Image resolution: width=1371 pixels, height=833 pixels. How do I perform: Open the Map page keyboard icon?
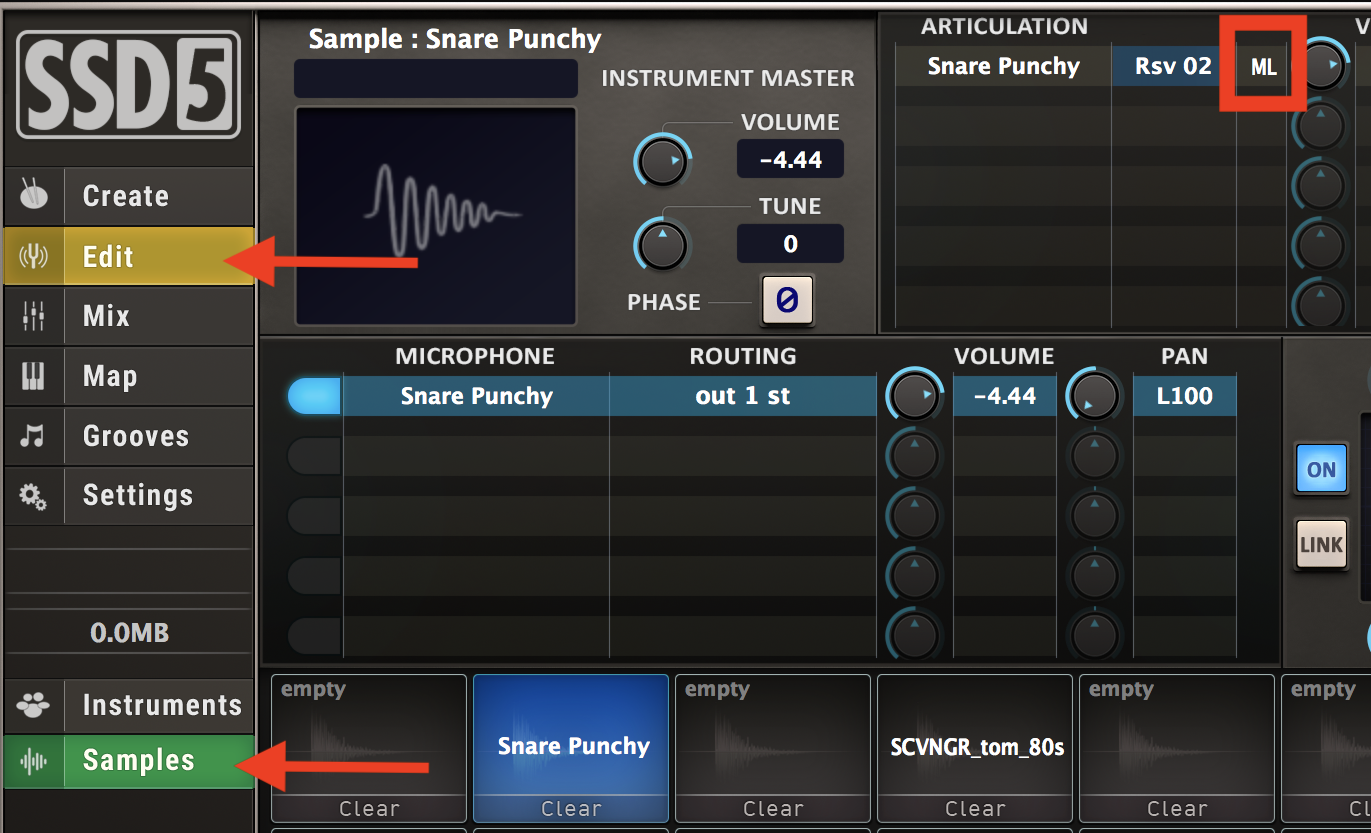pyautogui.click(x=34, y=376)
